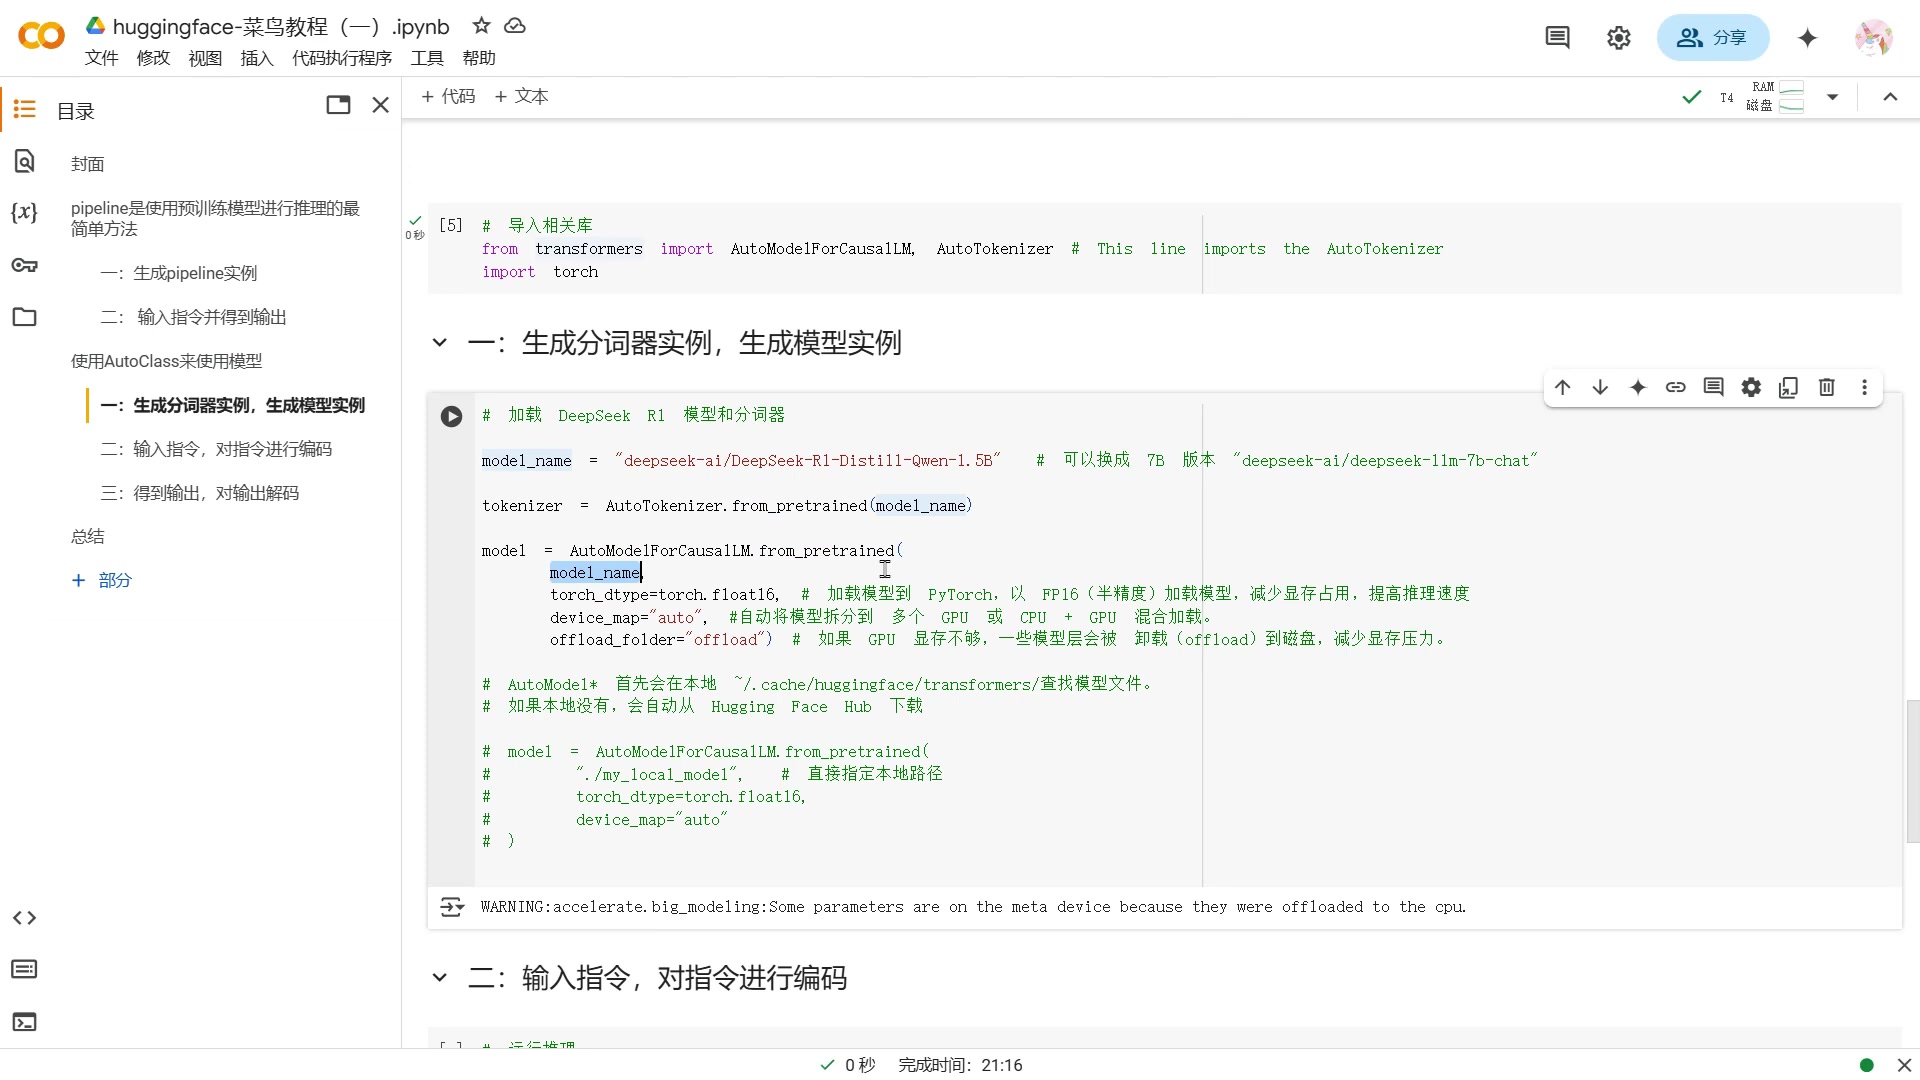Move the code cell down
This screenshot has height=1080, width=1920.
tap(1600, 387)
